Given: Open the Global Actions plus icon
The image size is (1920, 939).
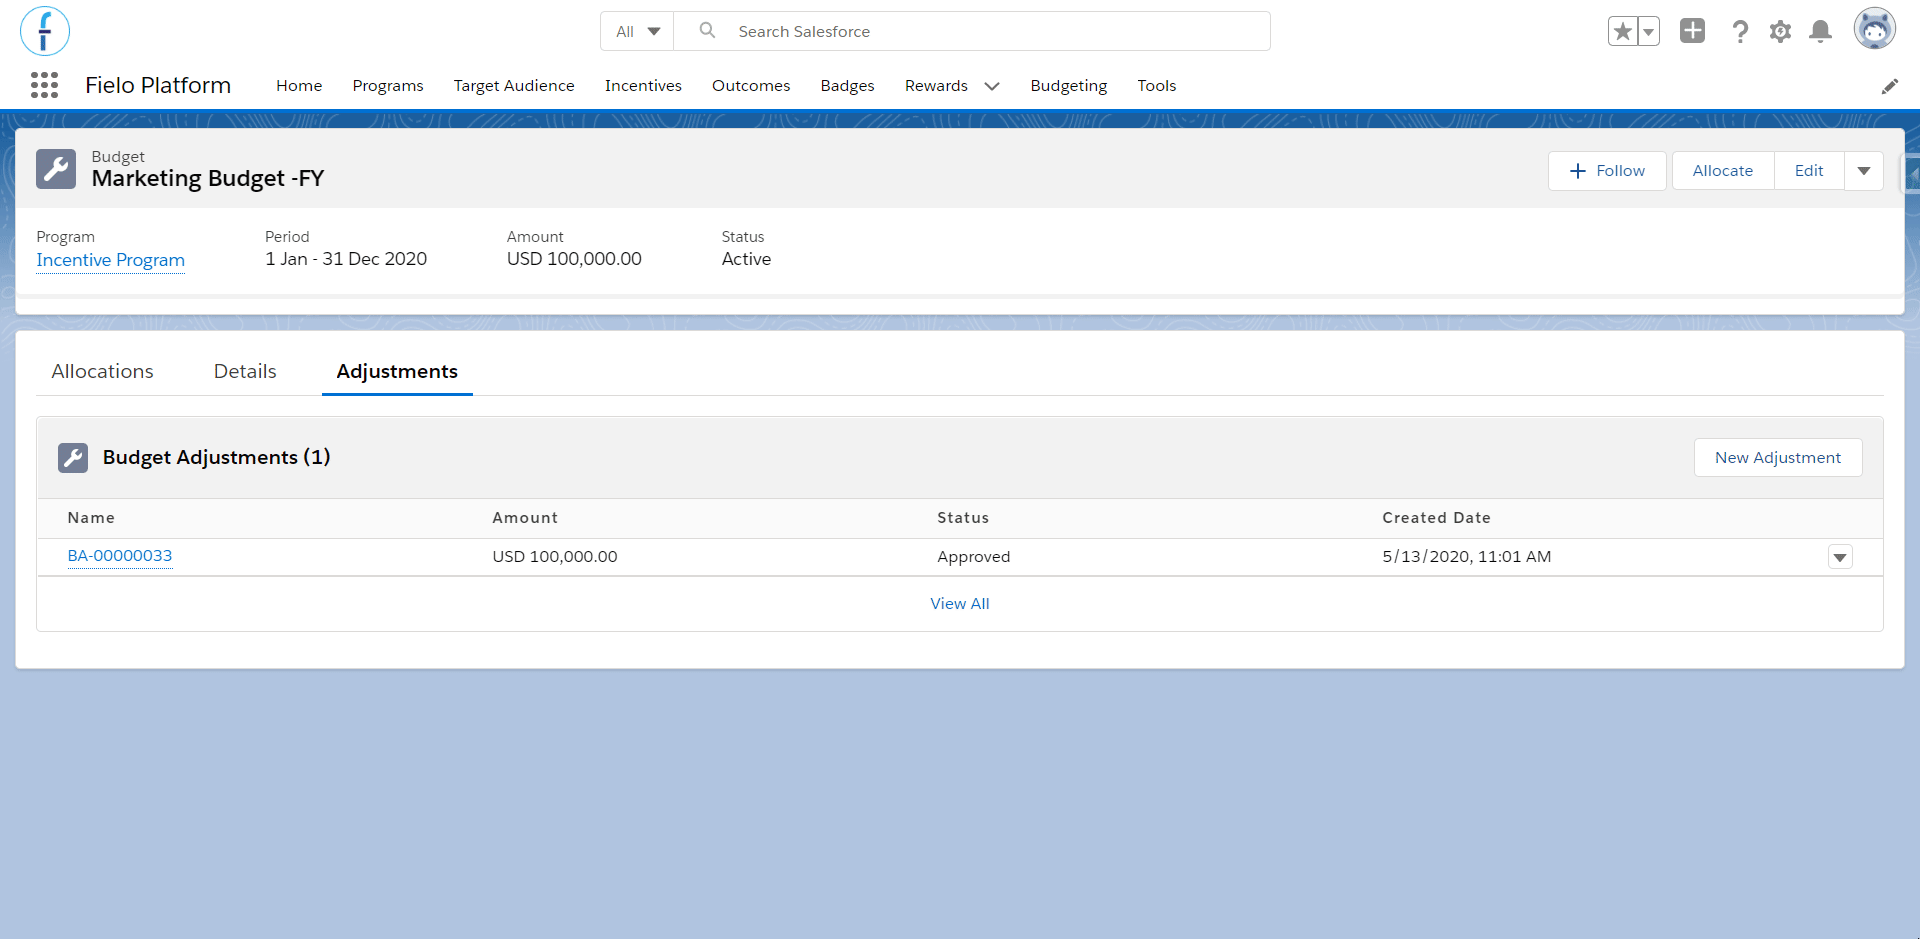Looking at the screenshot, I should [1692, 31].
